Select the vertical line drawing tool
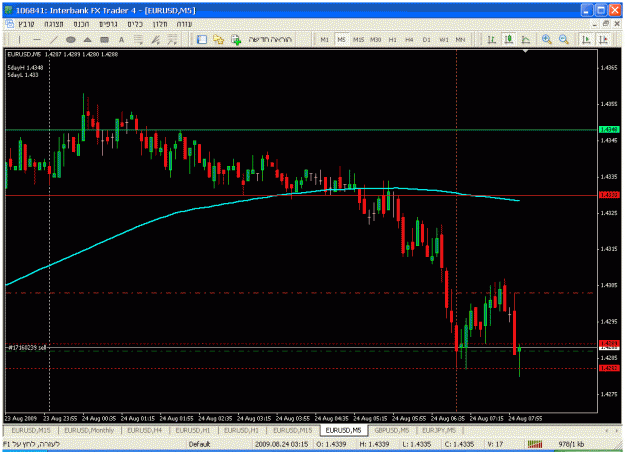Viewport: 625px width, 452px height. [19, 39]
